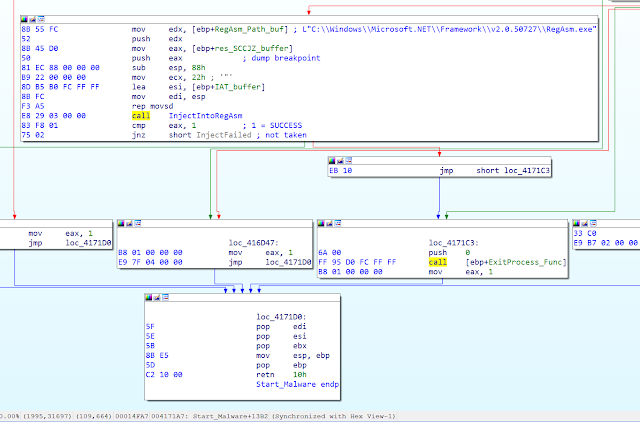Screen dimensions: 640x422
Task: Click opcode bytes 'E9 7F 04 00 00'
Action: coord(150,262)
